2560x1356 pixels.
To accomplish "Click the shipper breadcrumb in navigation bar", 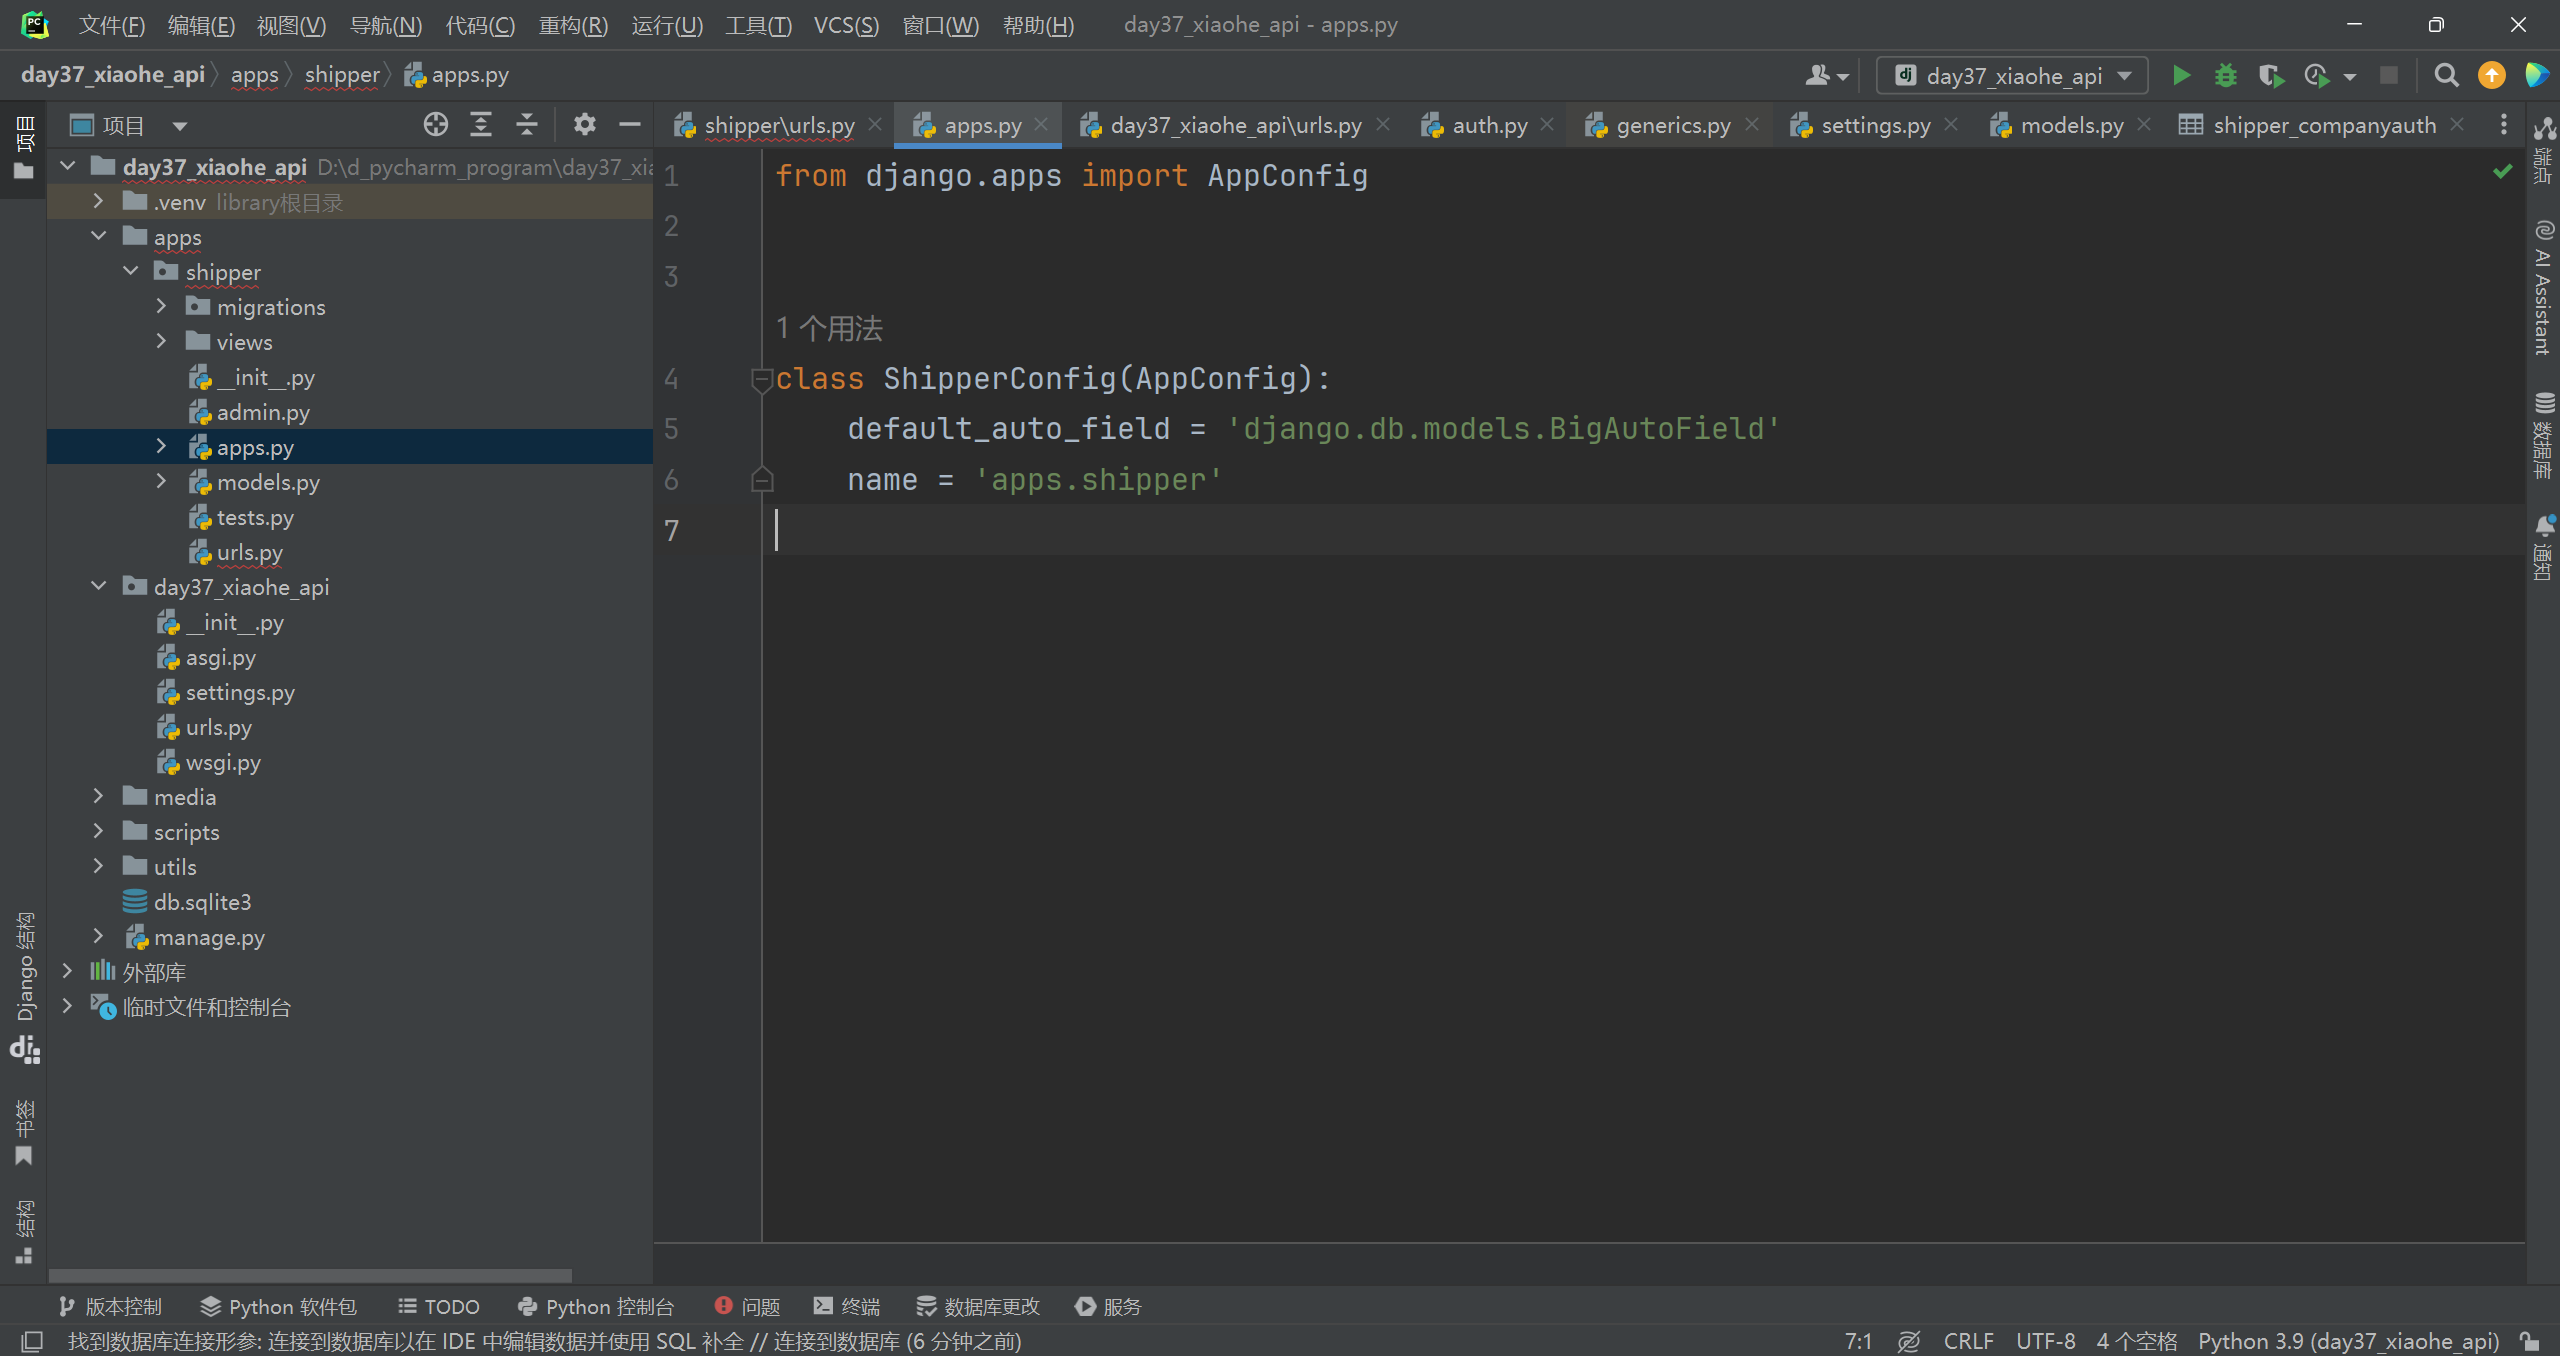I will pos(342,75).
